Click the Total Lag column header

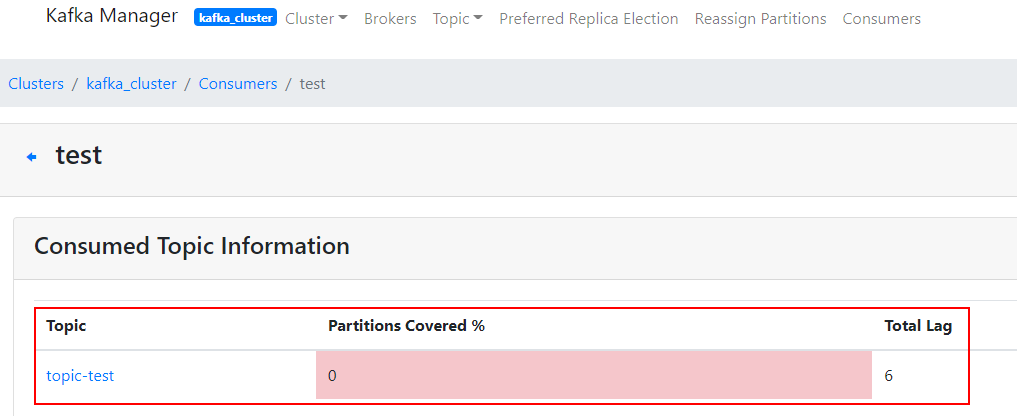coord(918,326)
